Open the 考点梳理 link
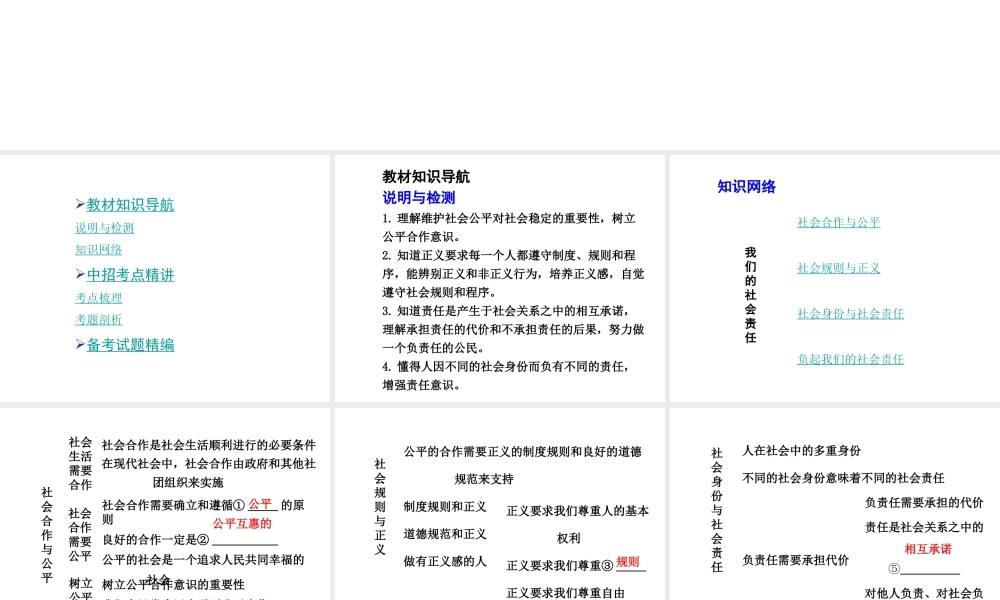Viewport: 1000px width, 600px height. pos(99,298)
